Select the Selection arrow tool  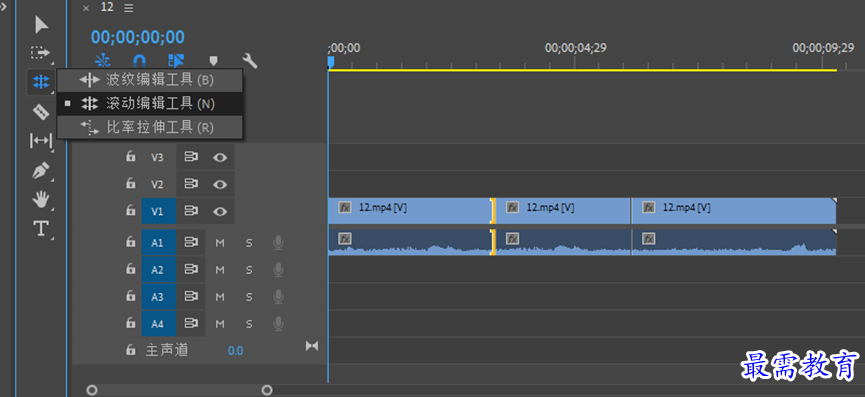click(x=41, y=25)
